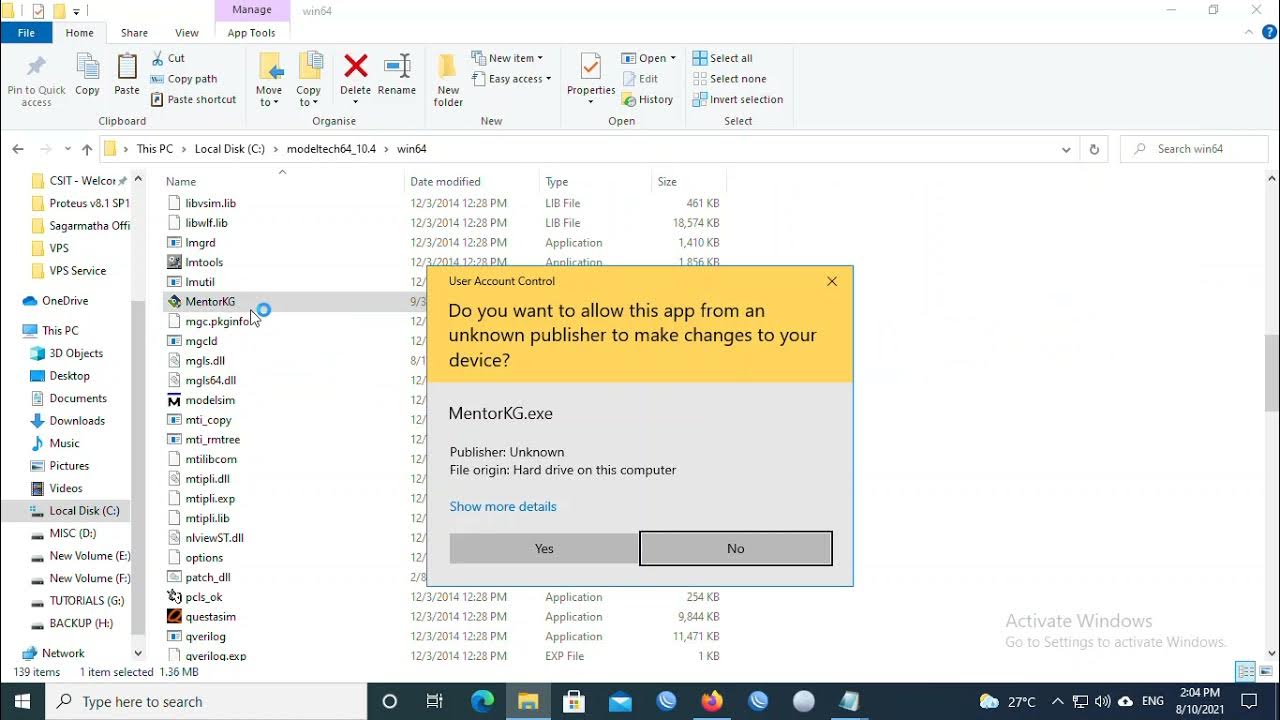Go back with the Back arrow
Viewport: 1280px width, 720px height.
click(x=18, y=149)
